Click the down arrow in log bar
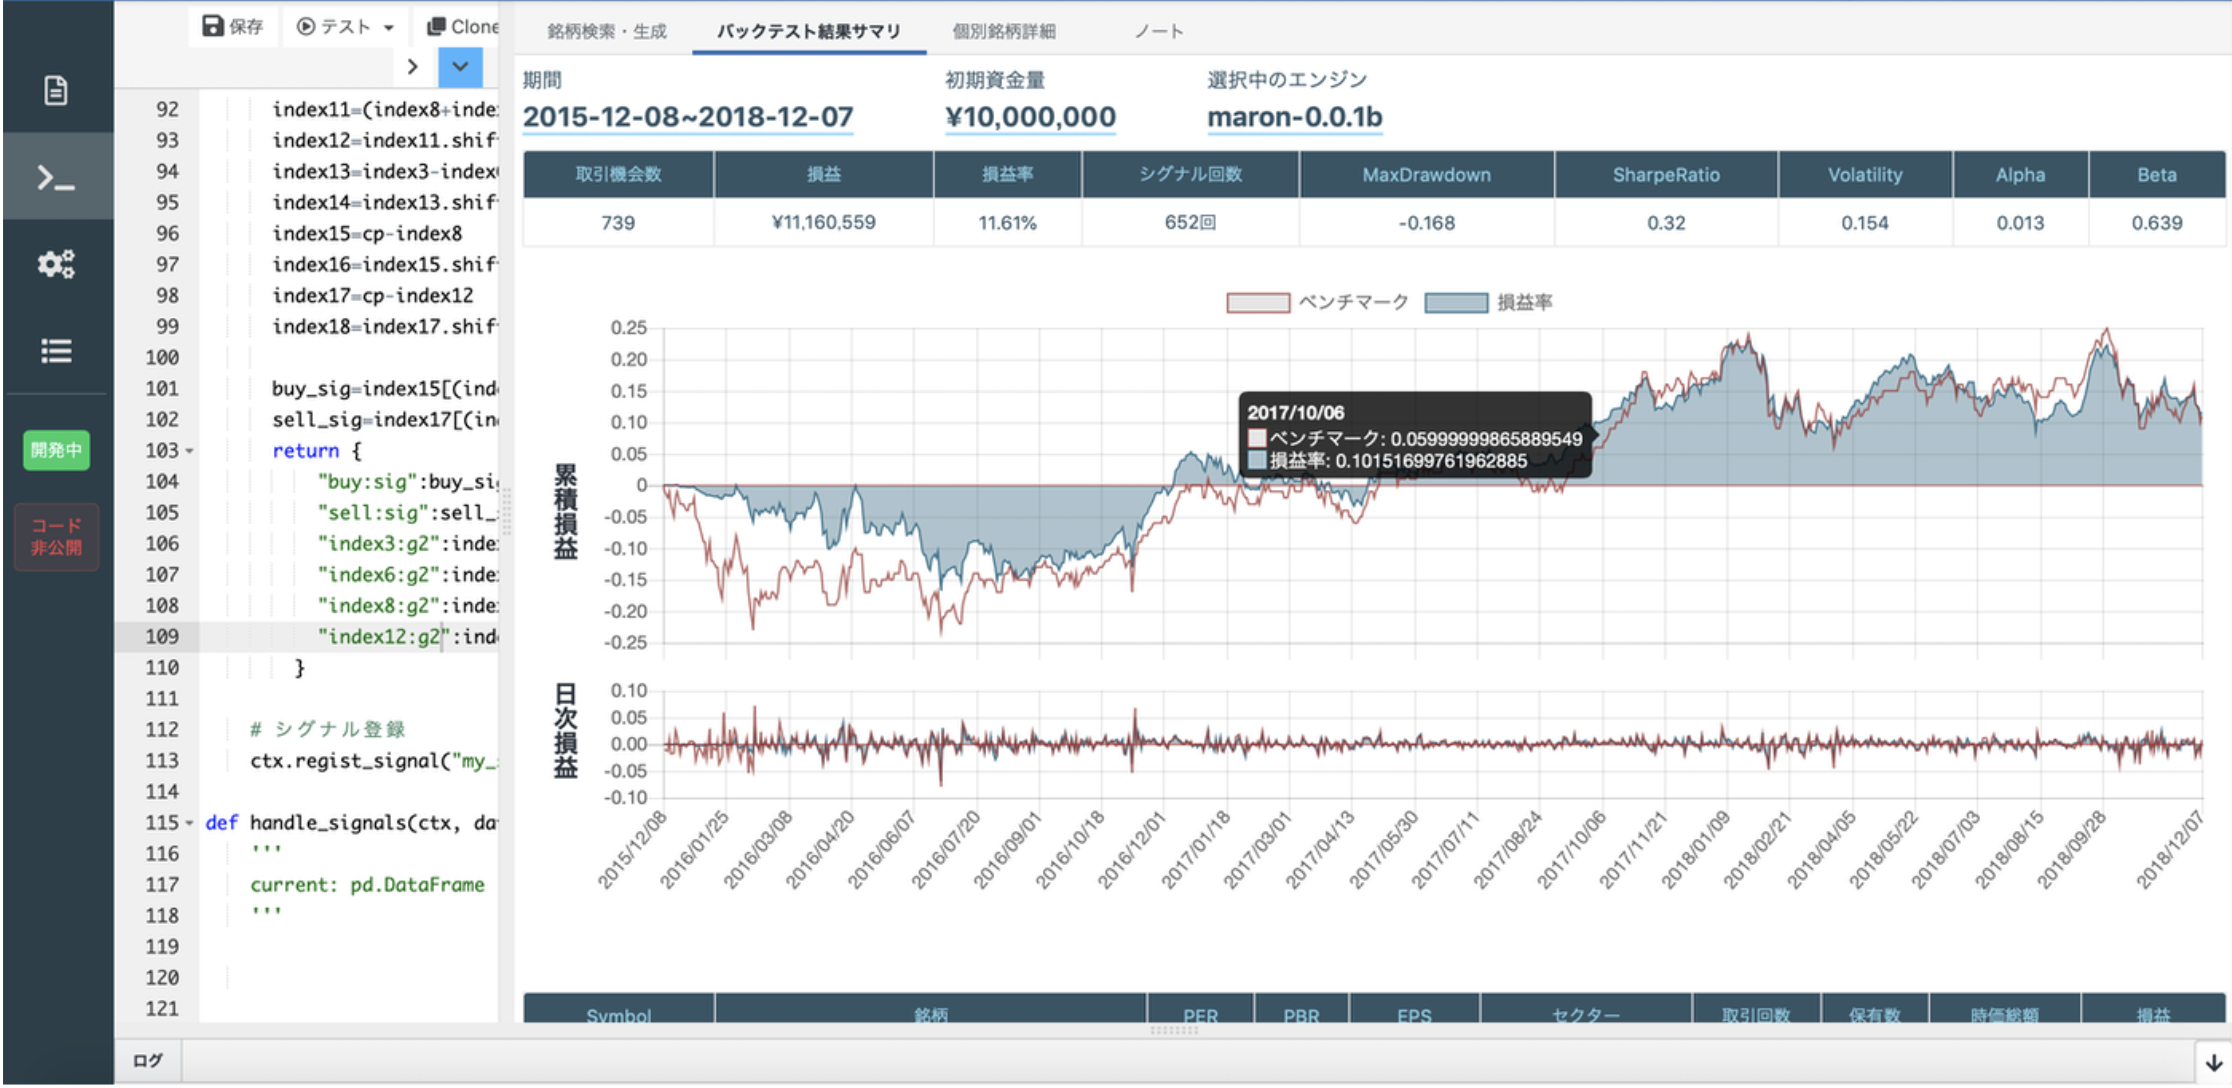The image size is (2232, 1088). tap(2213, 1062)
